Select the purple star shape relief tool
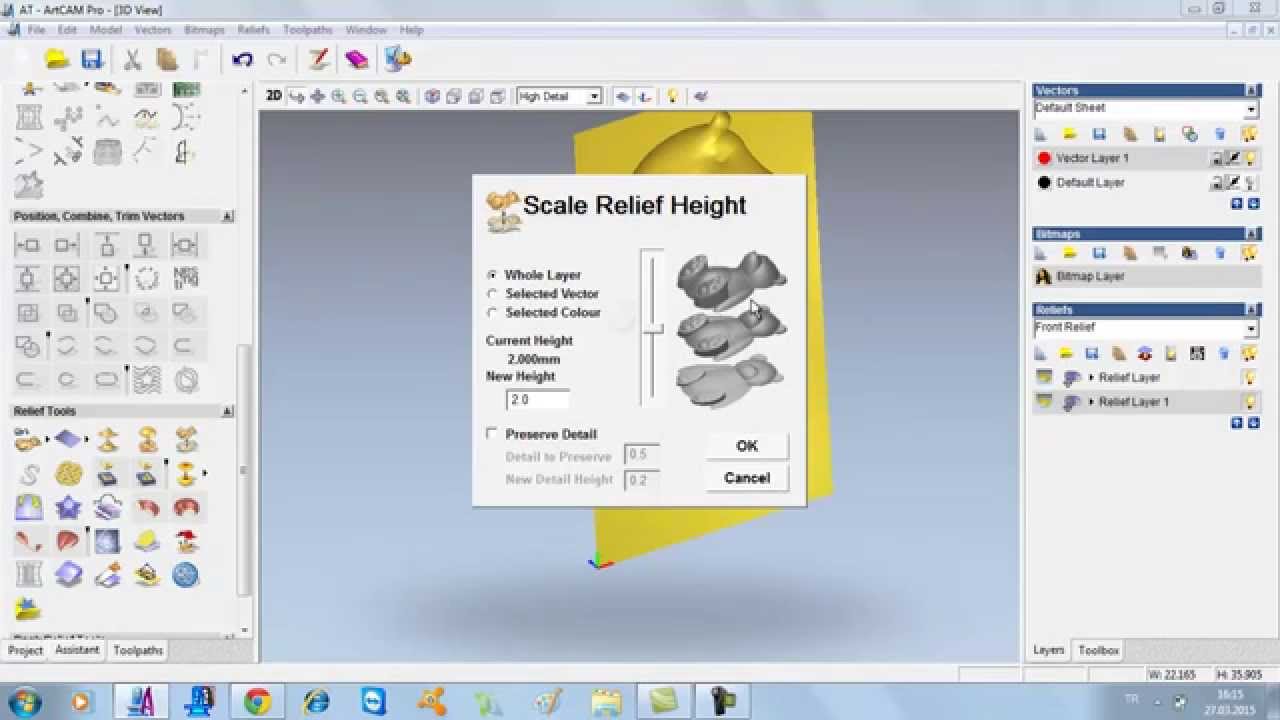Viewport: 1280px width, 720px height. click(68, 507)
